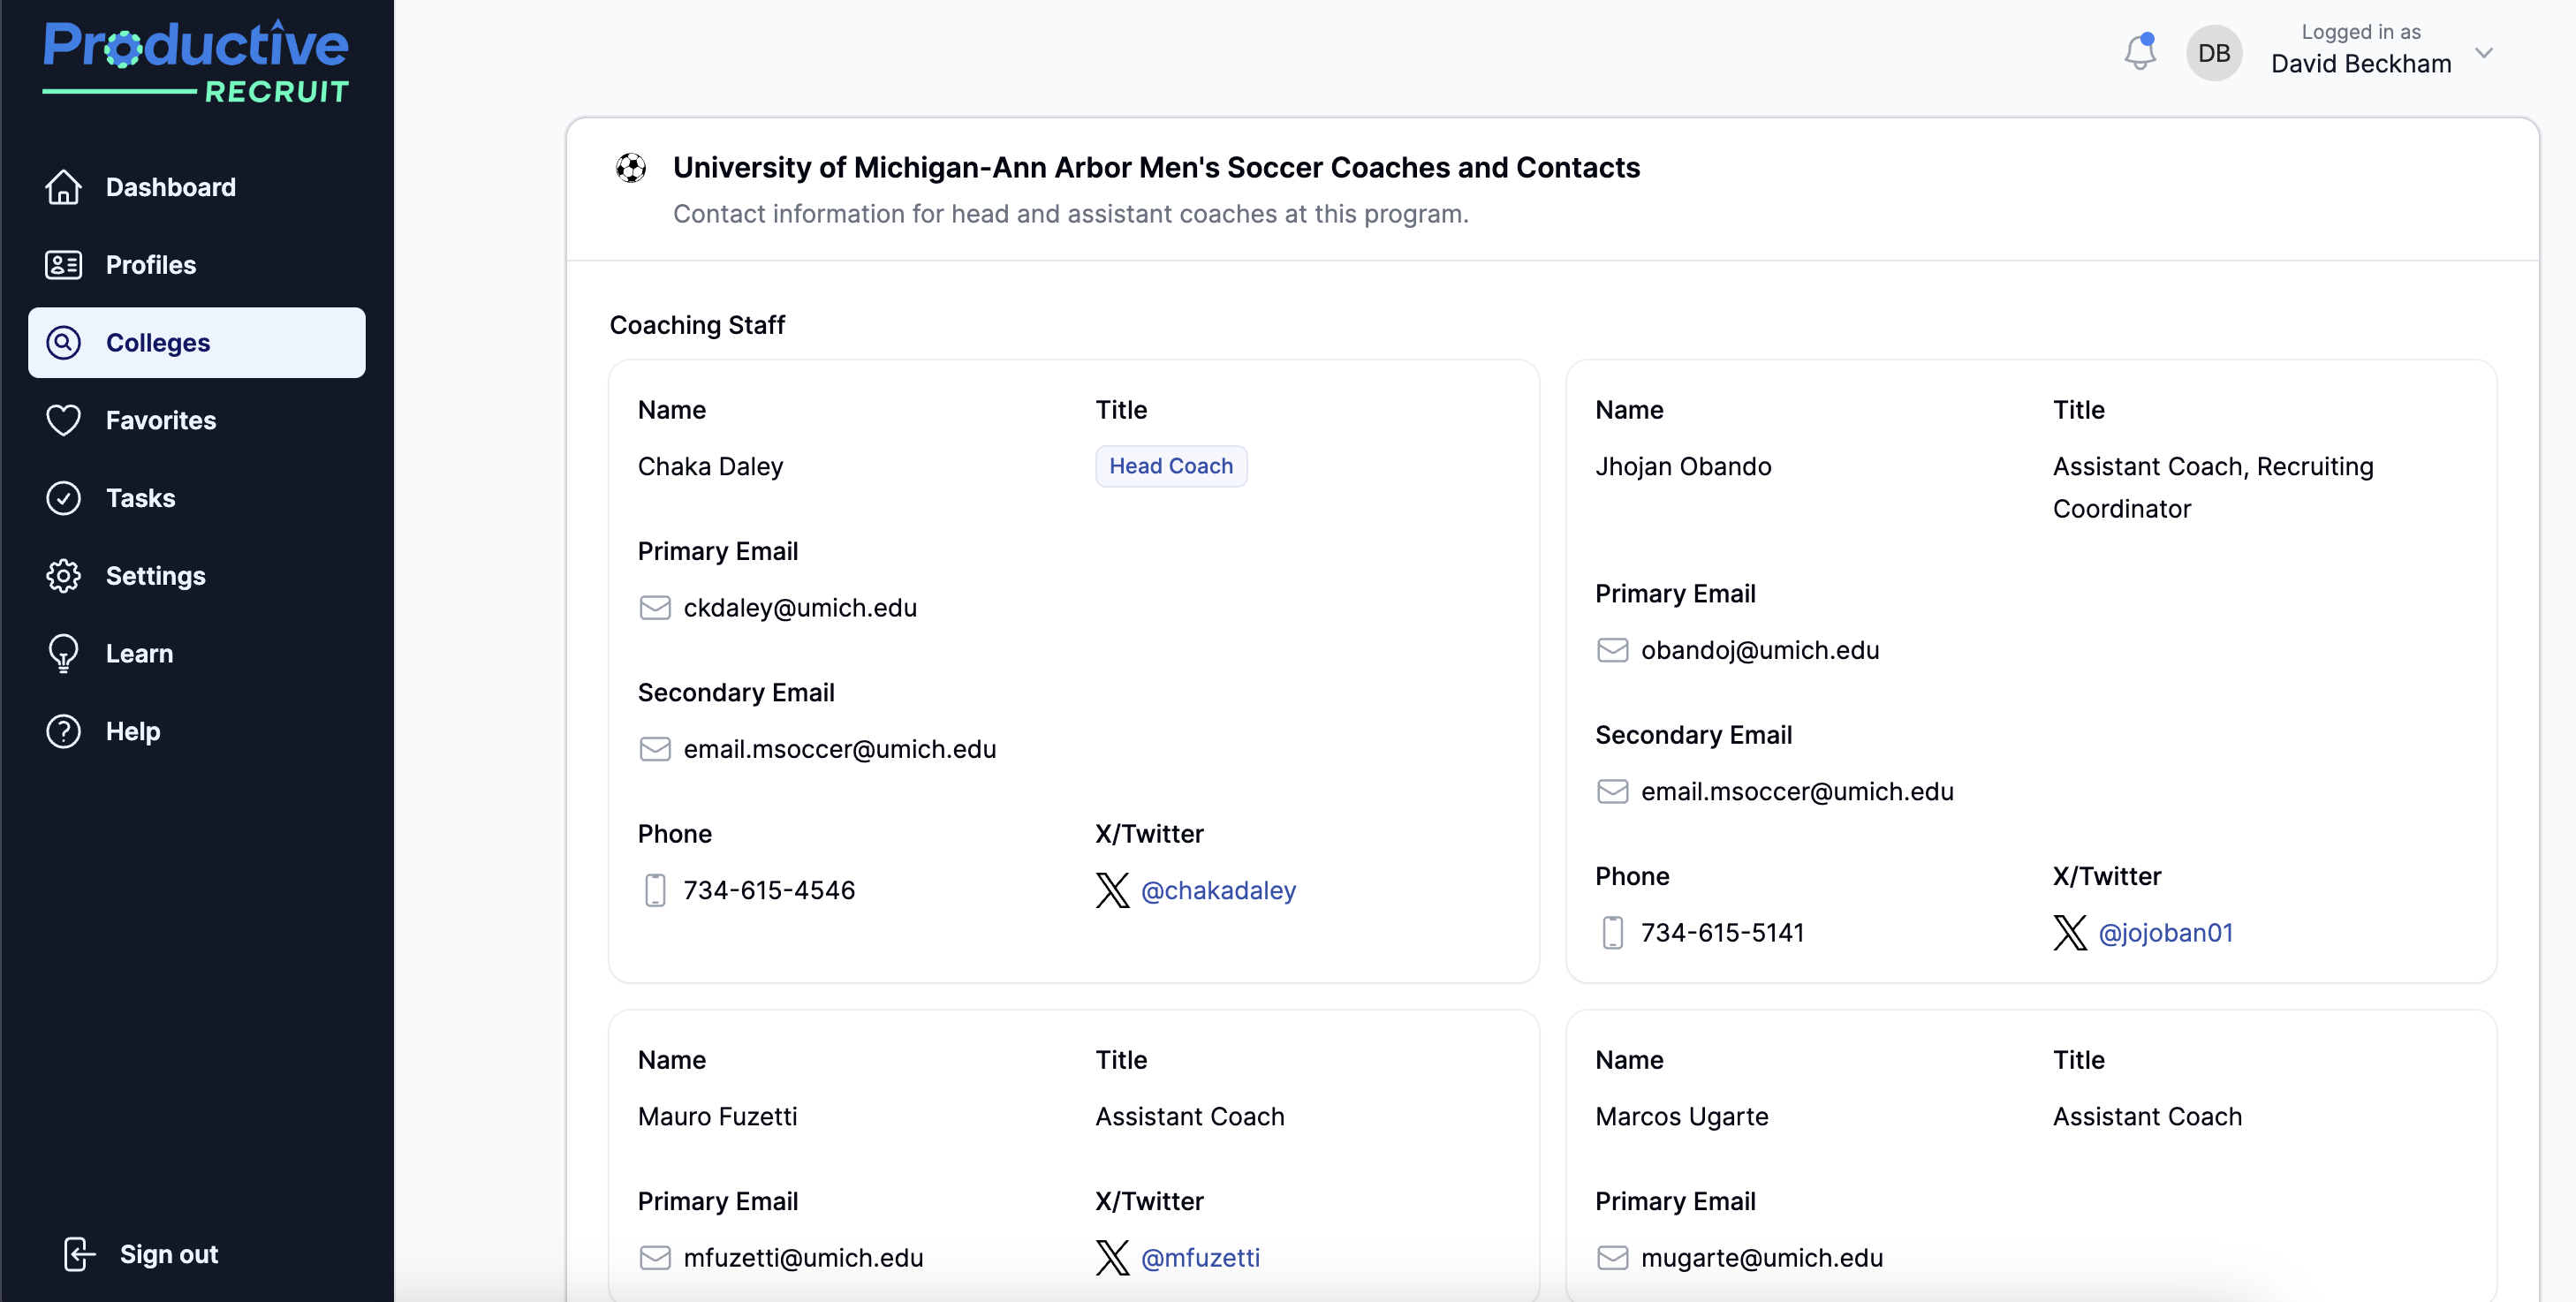
Task: Click the University of Michigan-Ann Arbor page title
Action: tap(1156, 167)
